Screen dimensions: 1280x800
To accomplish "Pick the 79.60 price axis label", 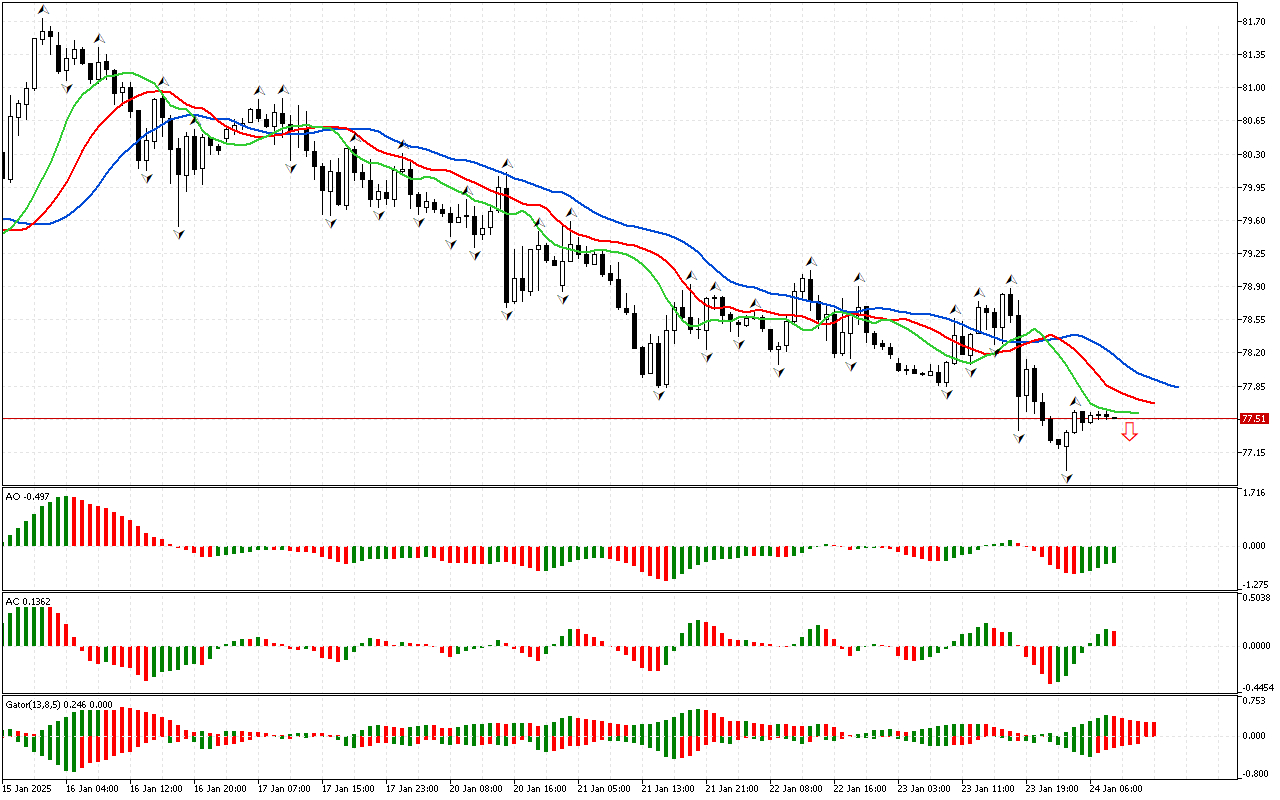I will 1254,220.
